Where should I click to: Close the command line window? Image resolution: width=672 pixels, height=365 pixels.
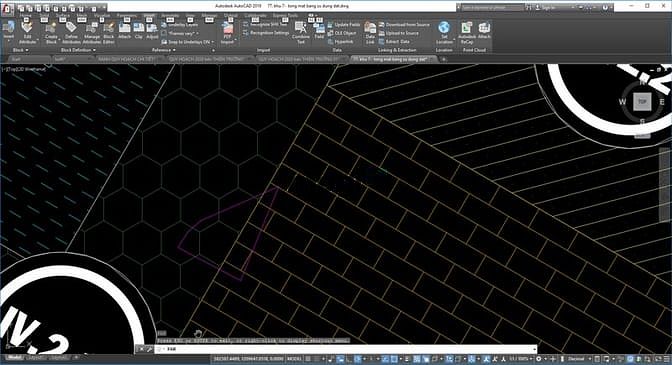pos(142,349)
